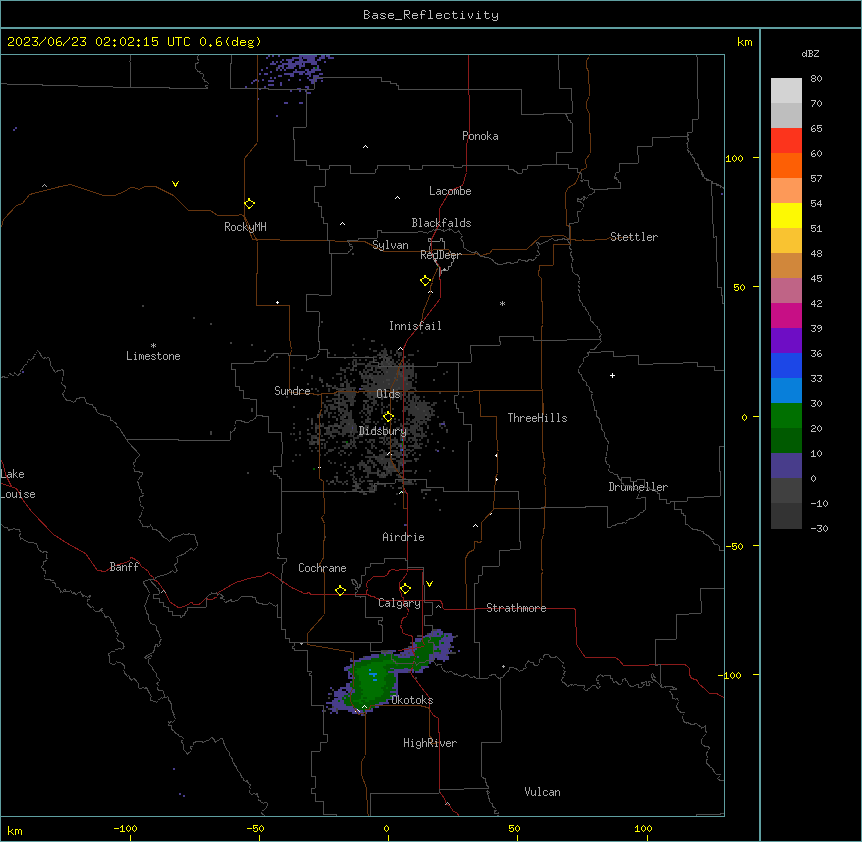862x842 pixels.
Task: Click the Stettler city label
Action: [634, 237]
